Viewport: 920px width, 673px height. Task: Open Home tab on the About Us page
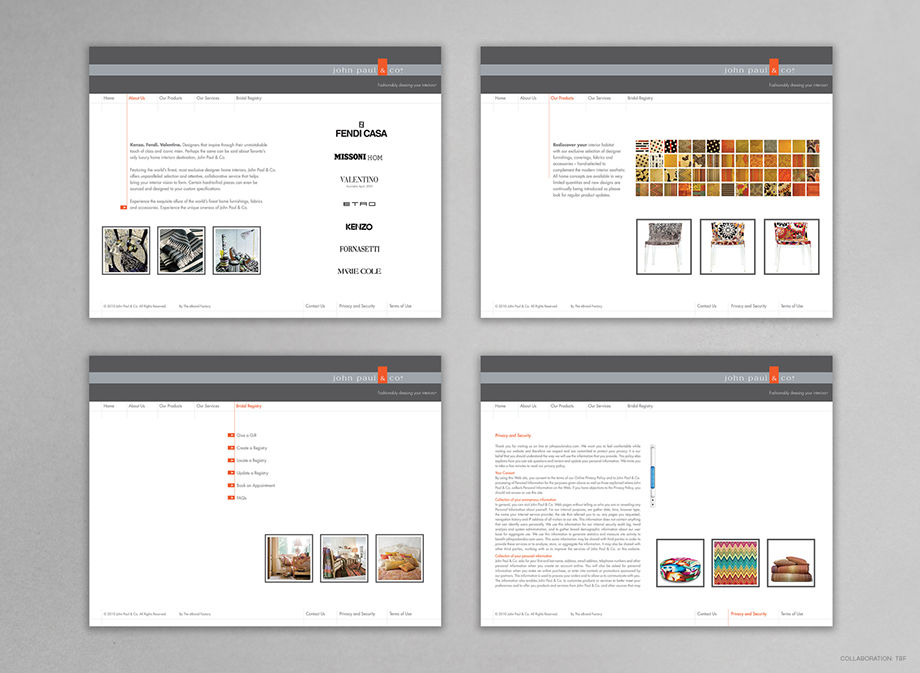109,98
